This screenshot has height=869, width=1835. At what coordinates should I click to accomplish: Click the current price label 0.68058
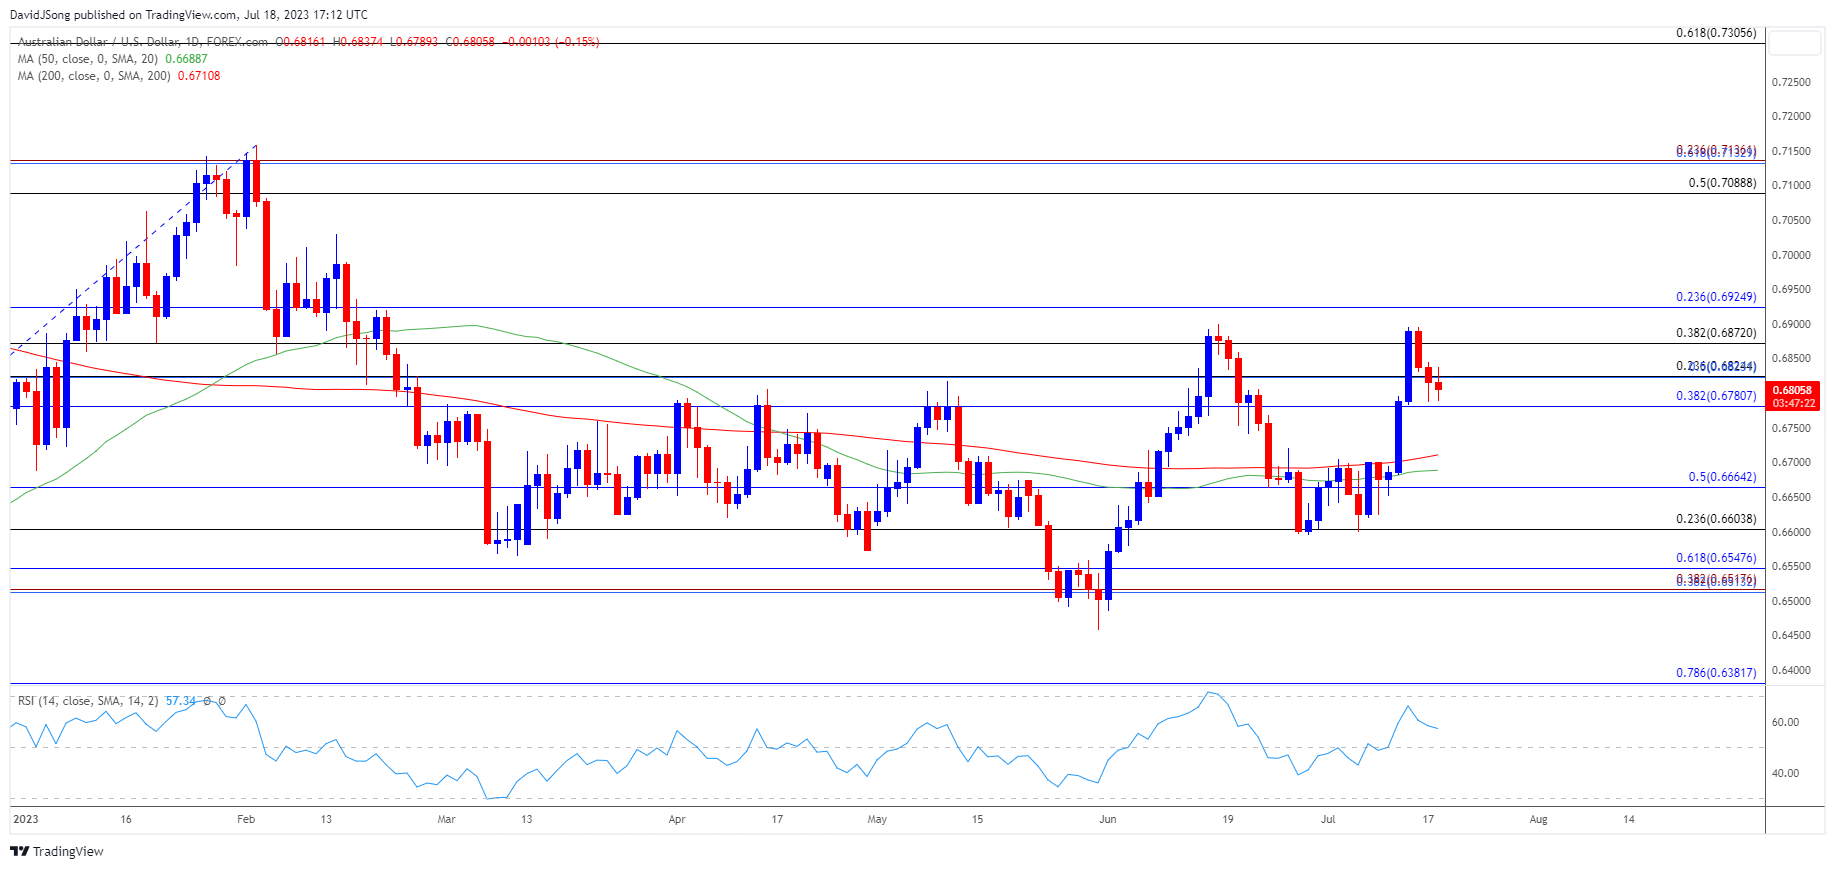coord(1792,391)
